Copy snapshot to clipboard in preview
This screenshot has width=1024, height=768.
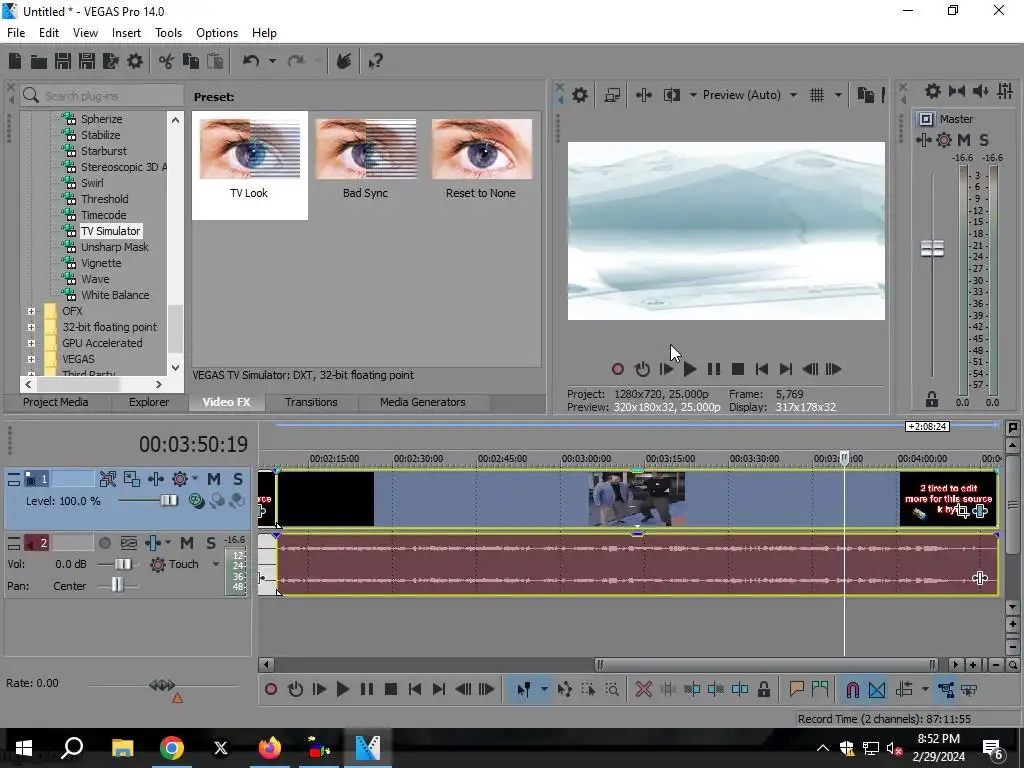866,95
